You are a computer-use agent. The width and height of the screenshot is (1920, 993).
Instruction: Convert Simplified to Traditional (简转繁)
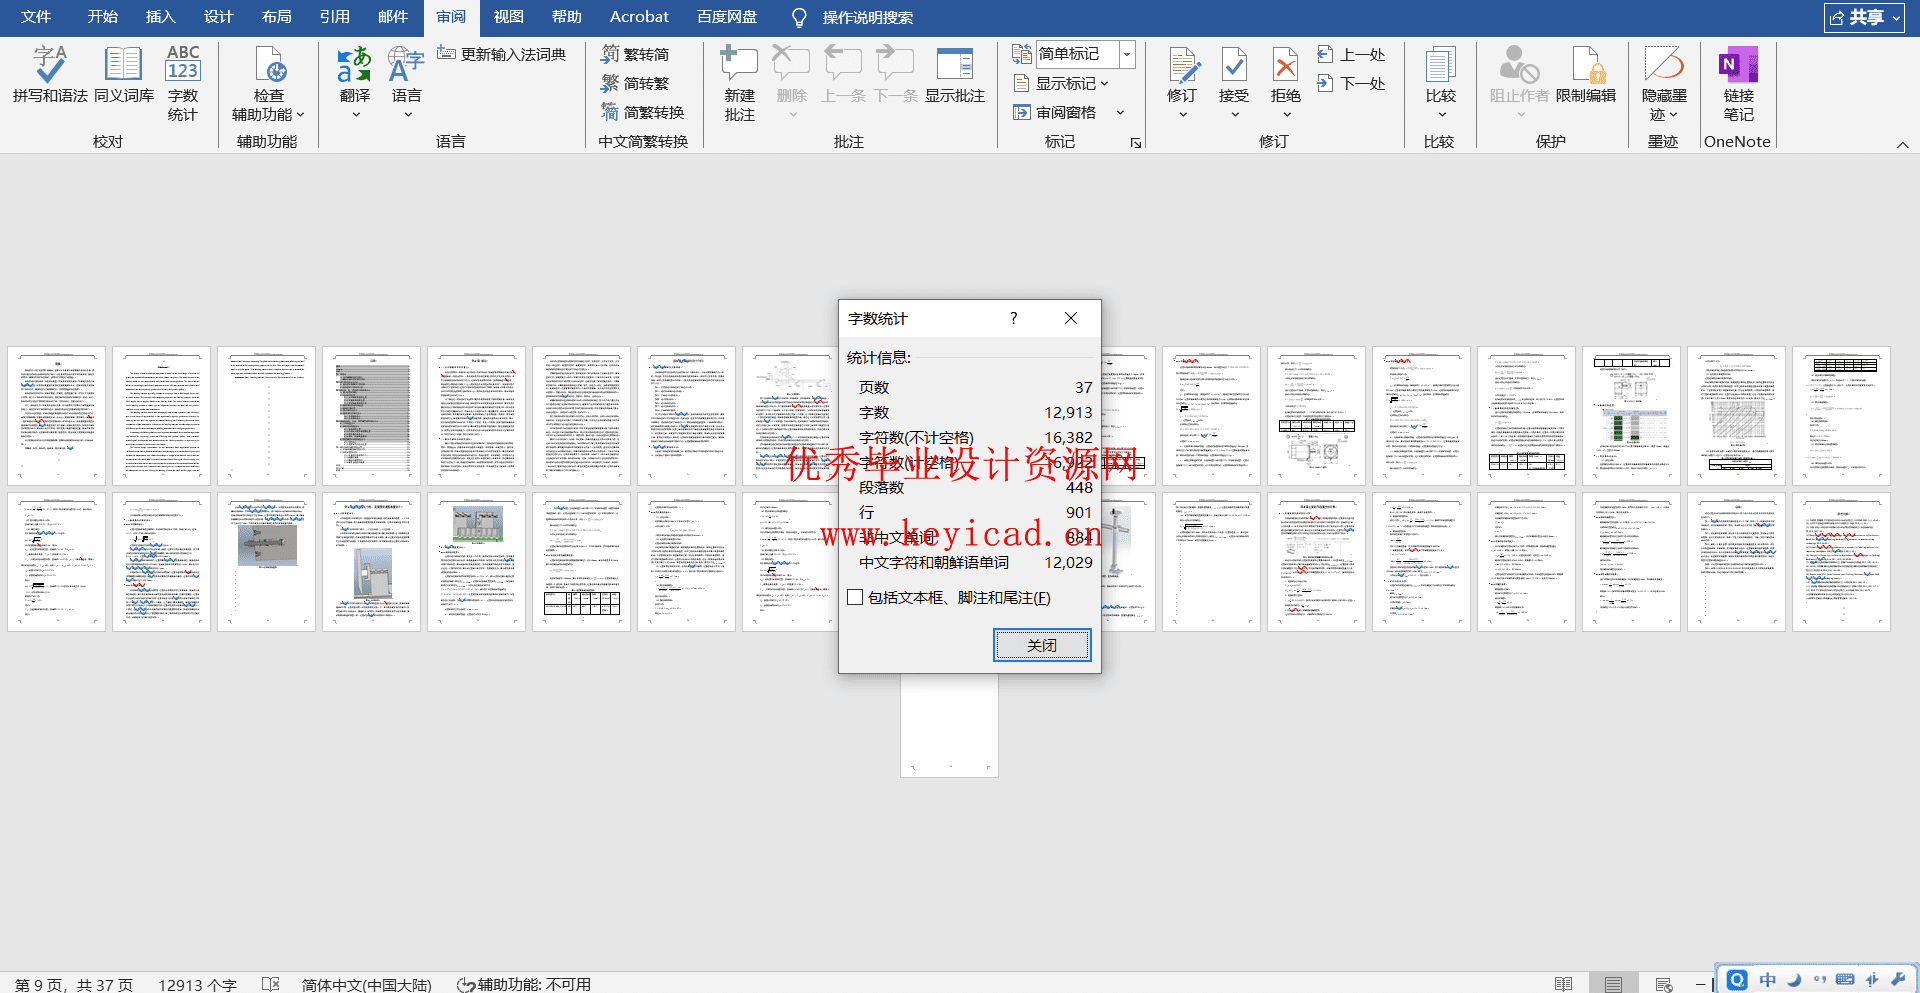[636, 83]
